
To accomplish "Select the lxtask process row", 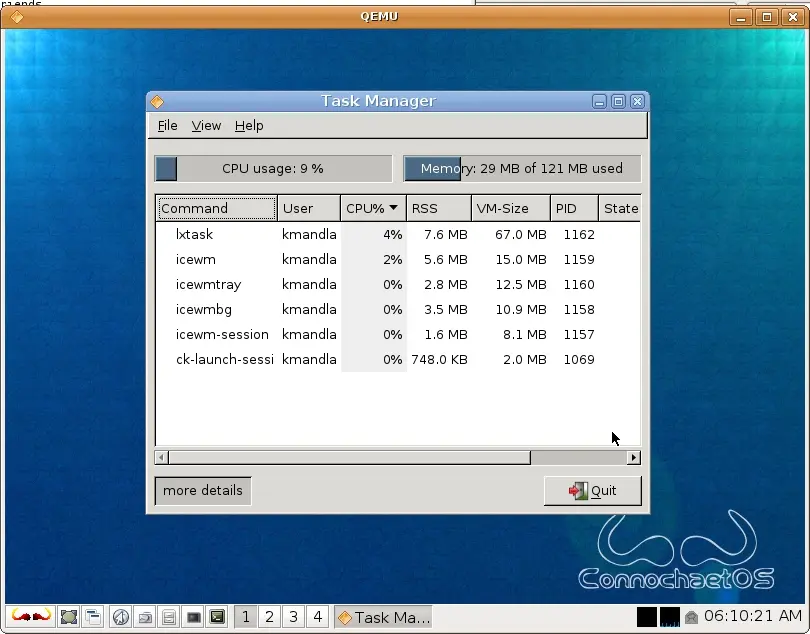I will 398,235.
